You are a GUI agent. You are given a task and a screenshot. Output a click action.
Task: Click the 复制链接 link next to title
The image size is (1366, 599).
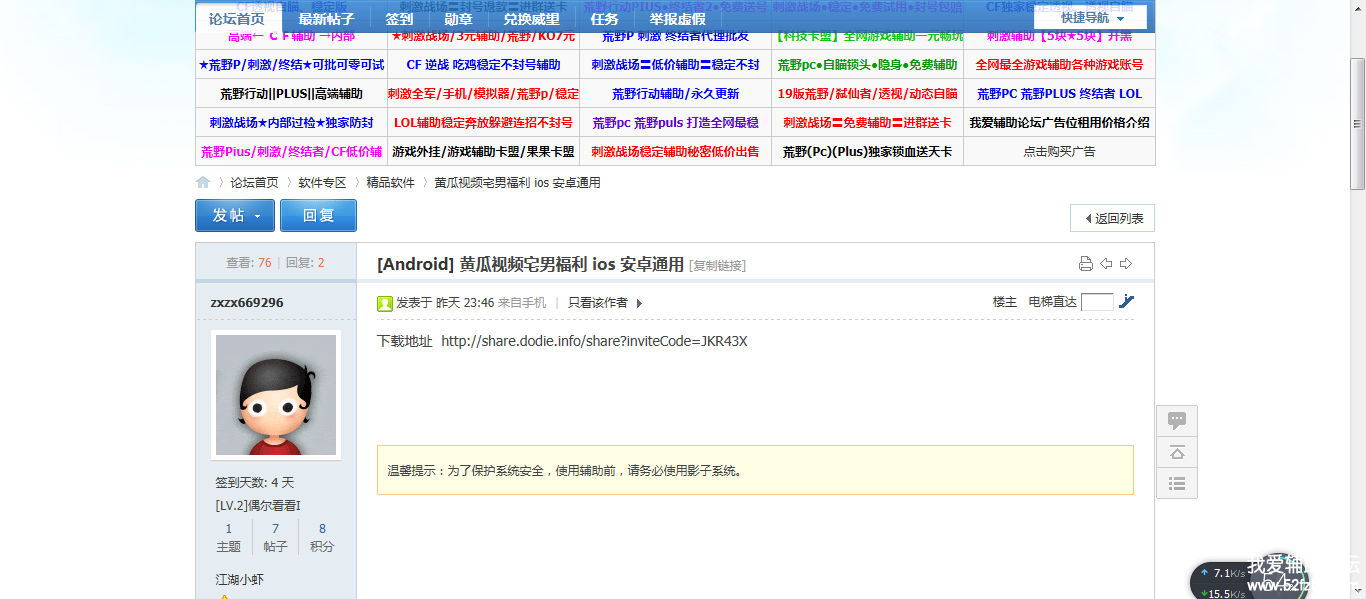[x=717, y=266]
